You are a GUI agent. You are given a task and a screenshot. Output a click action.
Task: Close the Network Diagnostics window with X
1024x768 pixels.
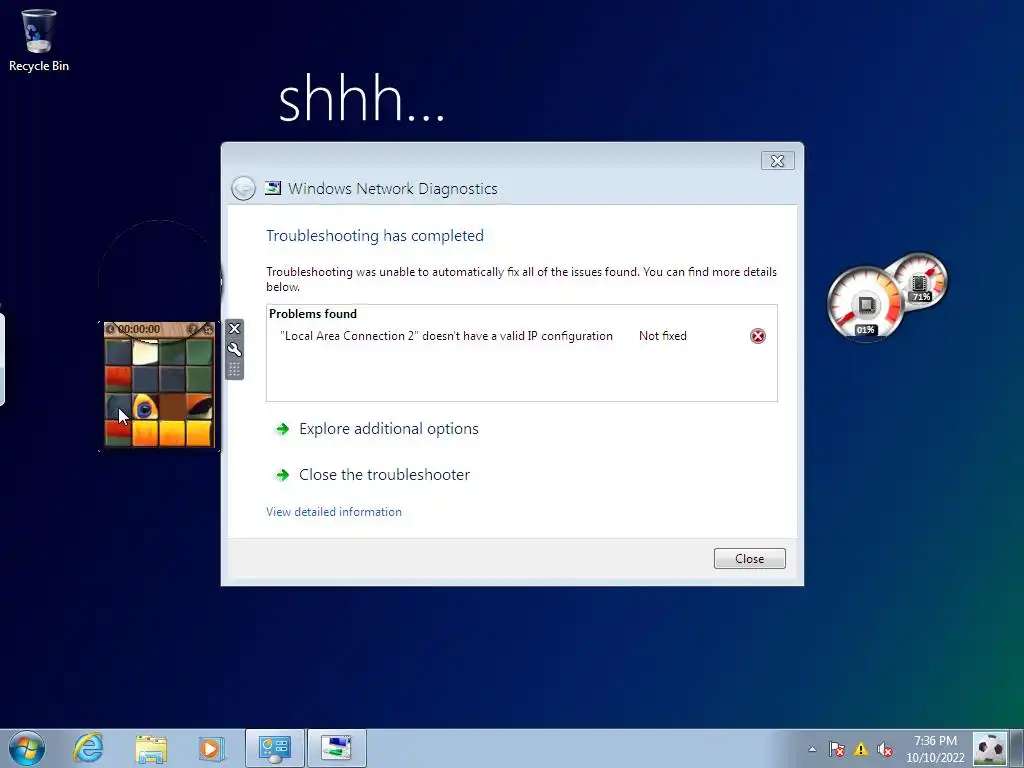pyautogui.click(x=777, y=161)
